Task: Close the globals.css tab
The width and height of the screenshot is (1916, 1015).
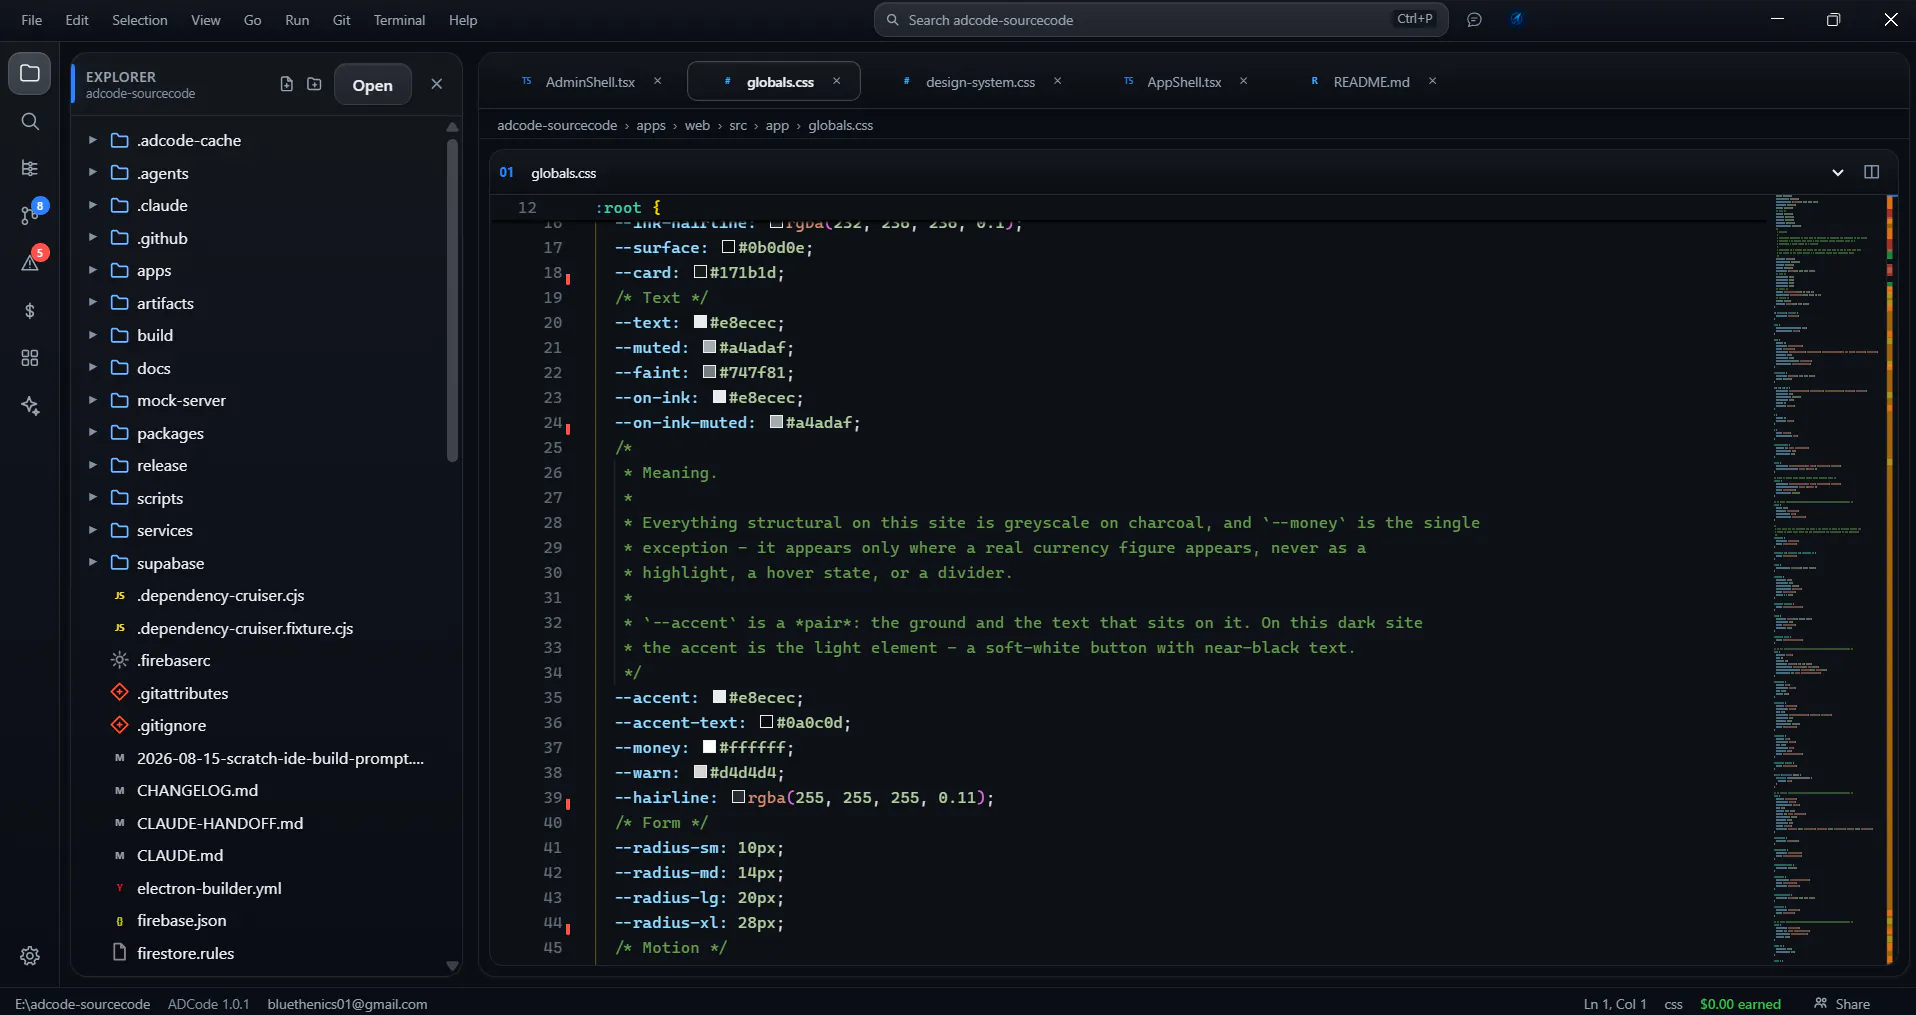Action: pos(836,81)
